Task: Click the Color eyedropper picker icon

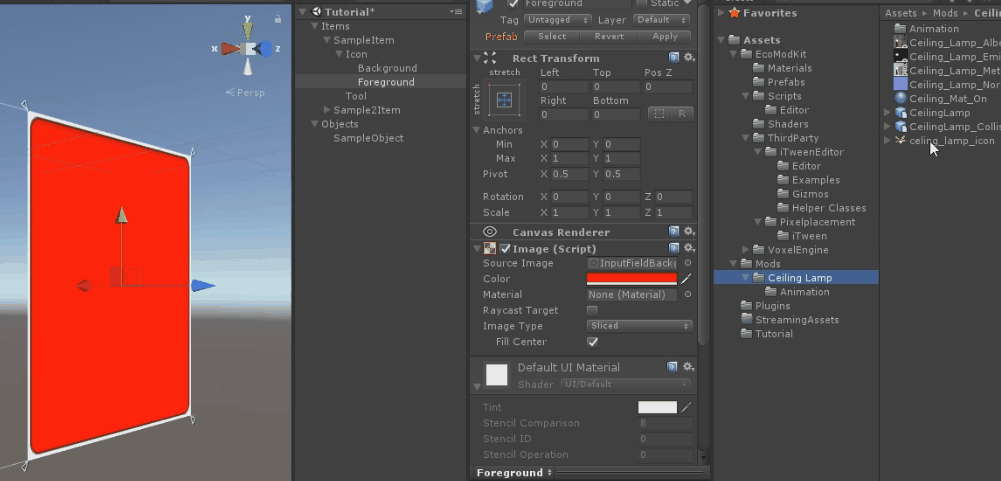Action: coord(686,279)
